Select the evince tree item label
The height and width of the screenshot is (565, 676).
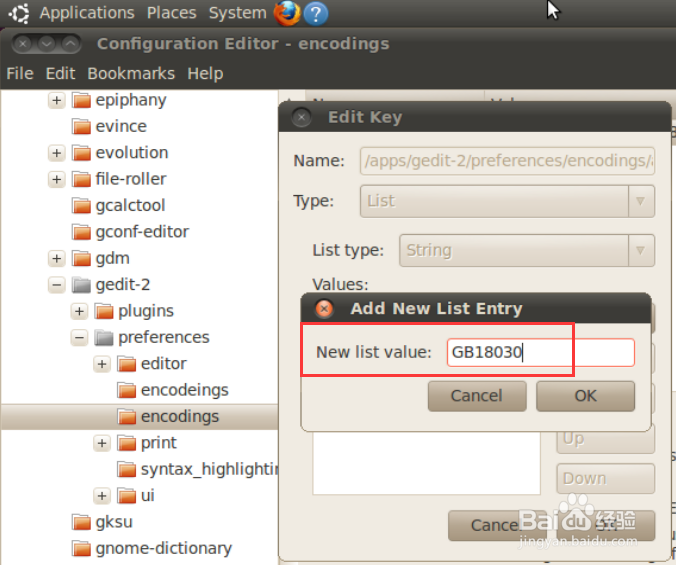coord(121,126)
